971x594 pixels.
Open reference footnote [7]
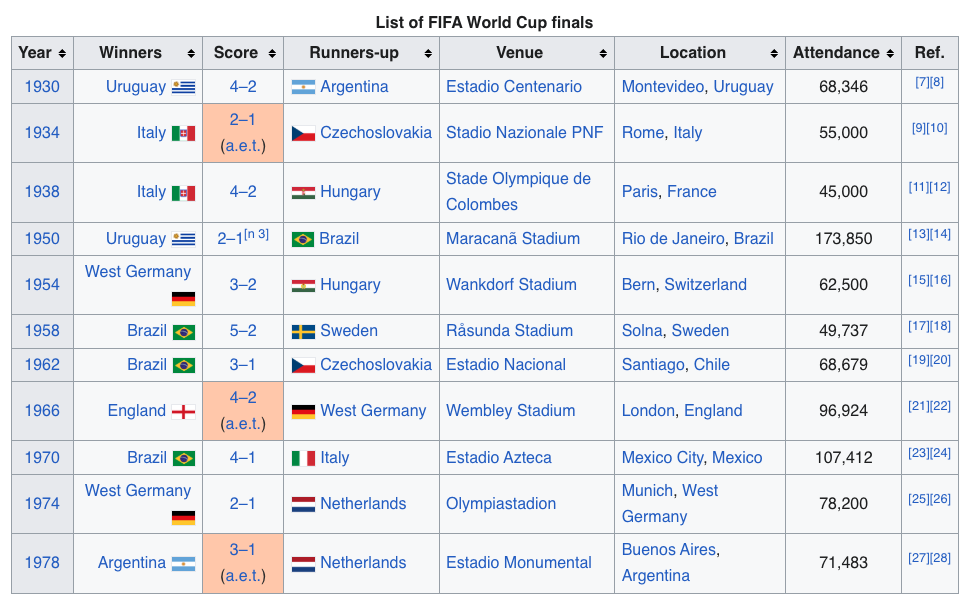click(x=921, y=82)
